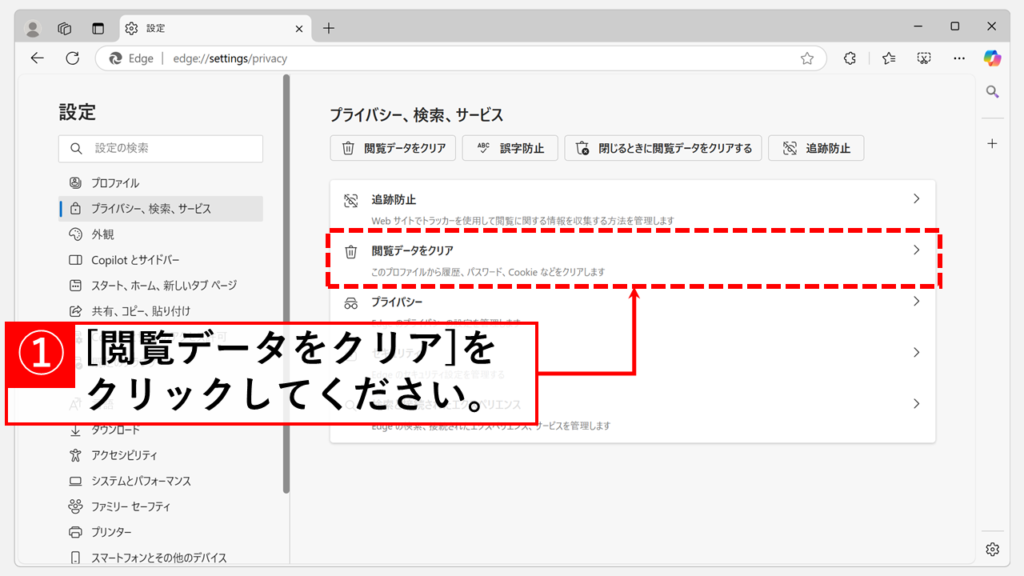This screenshot has height=576, width=1024.
Task: Click the sidebar search magnifier icon
Action: (x=992, y=92)
